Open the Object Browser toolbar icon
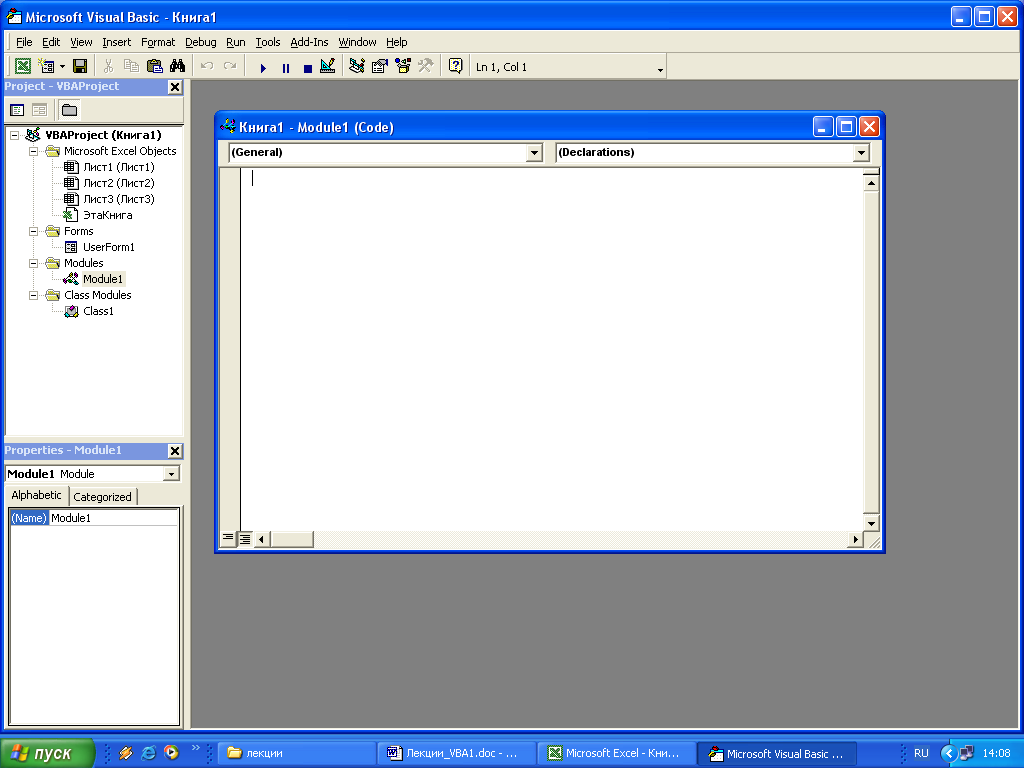Image resolution: width=1024 pixels, height=768 pixels. coord(403,66)
